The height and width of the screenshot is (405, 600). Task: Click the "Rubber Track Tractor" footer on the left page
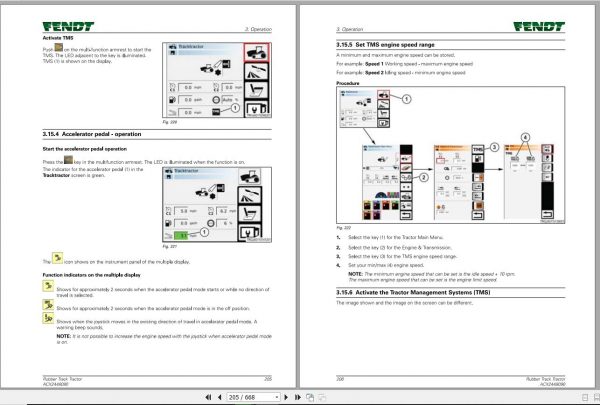click(62, 379)
